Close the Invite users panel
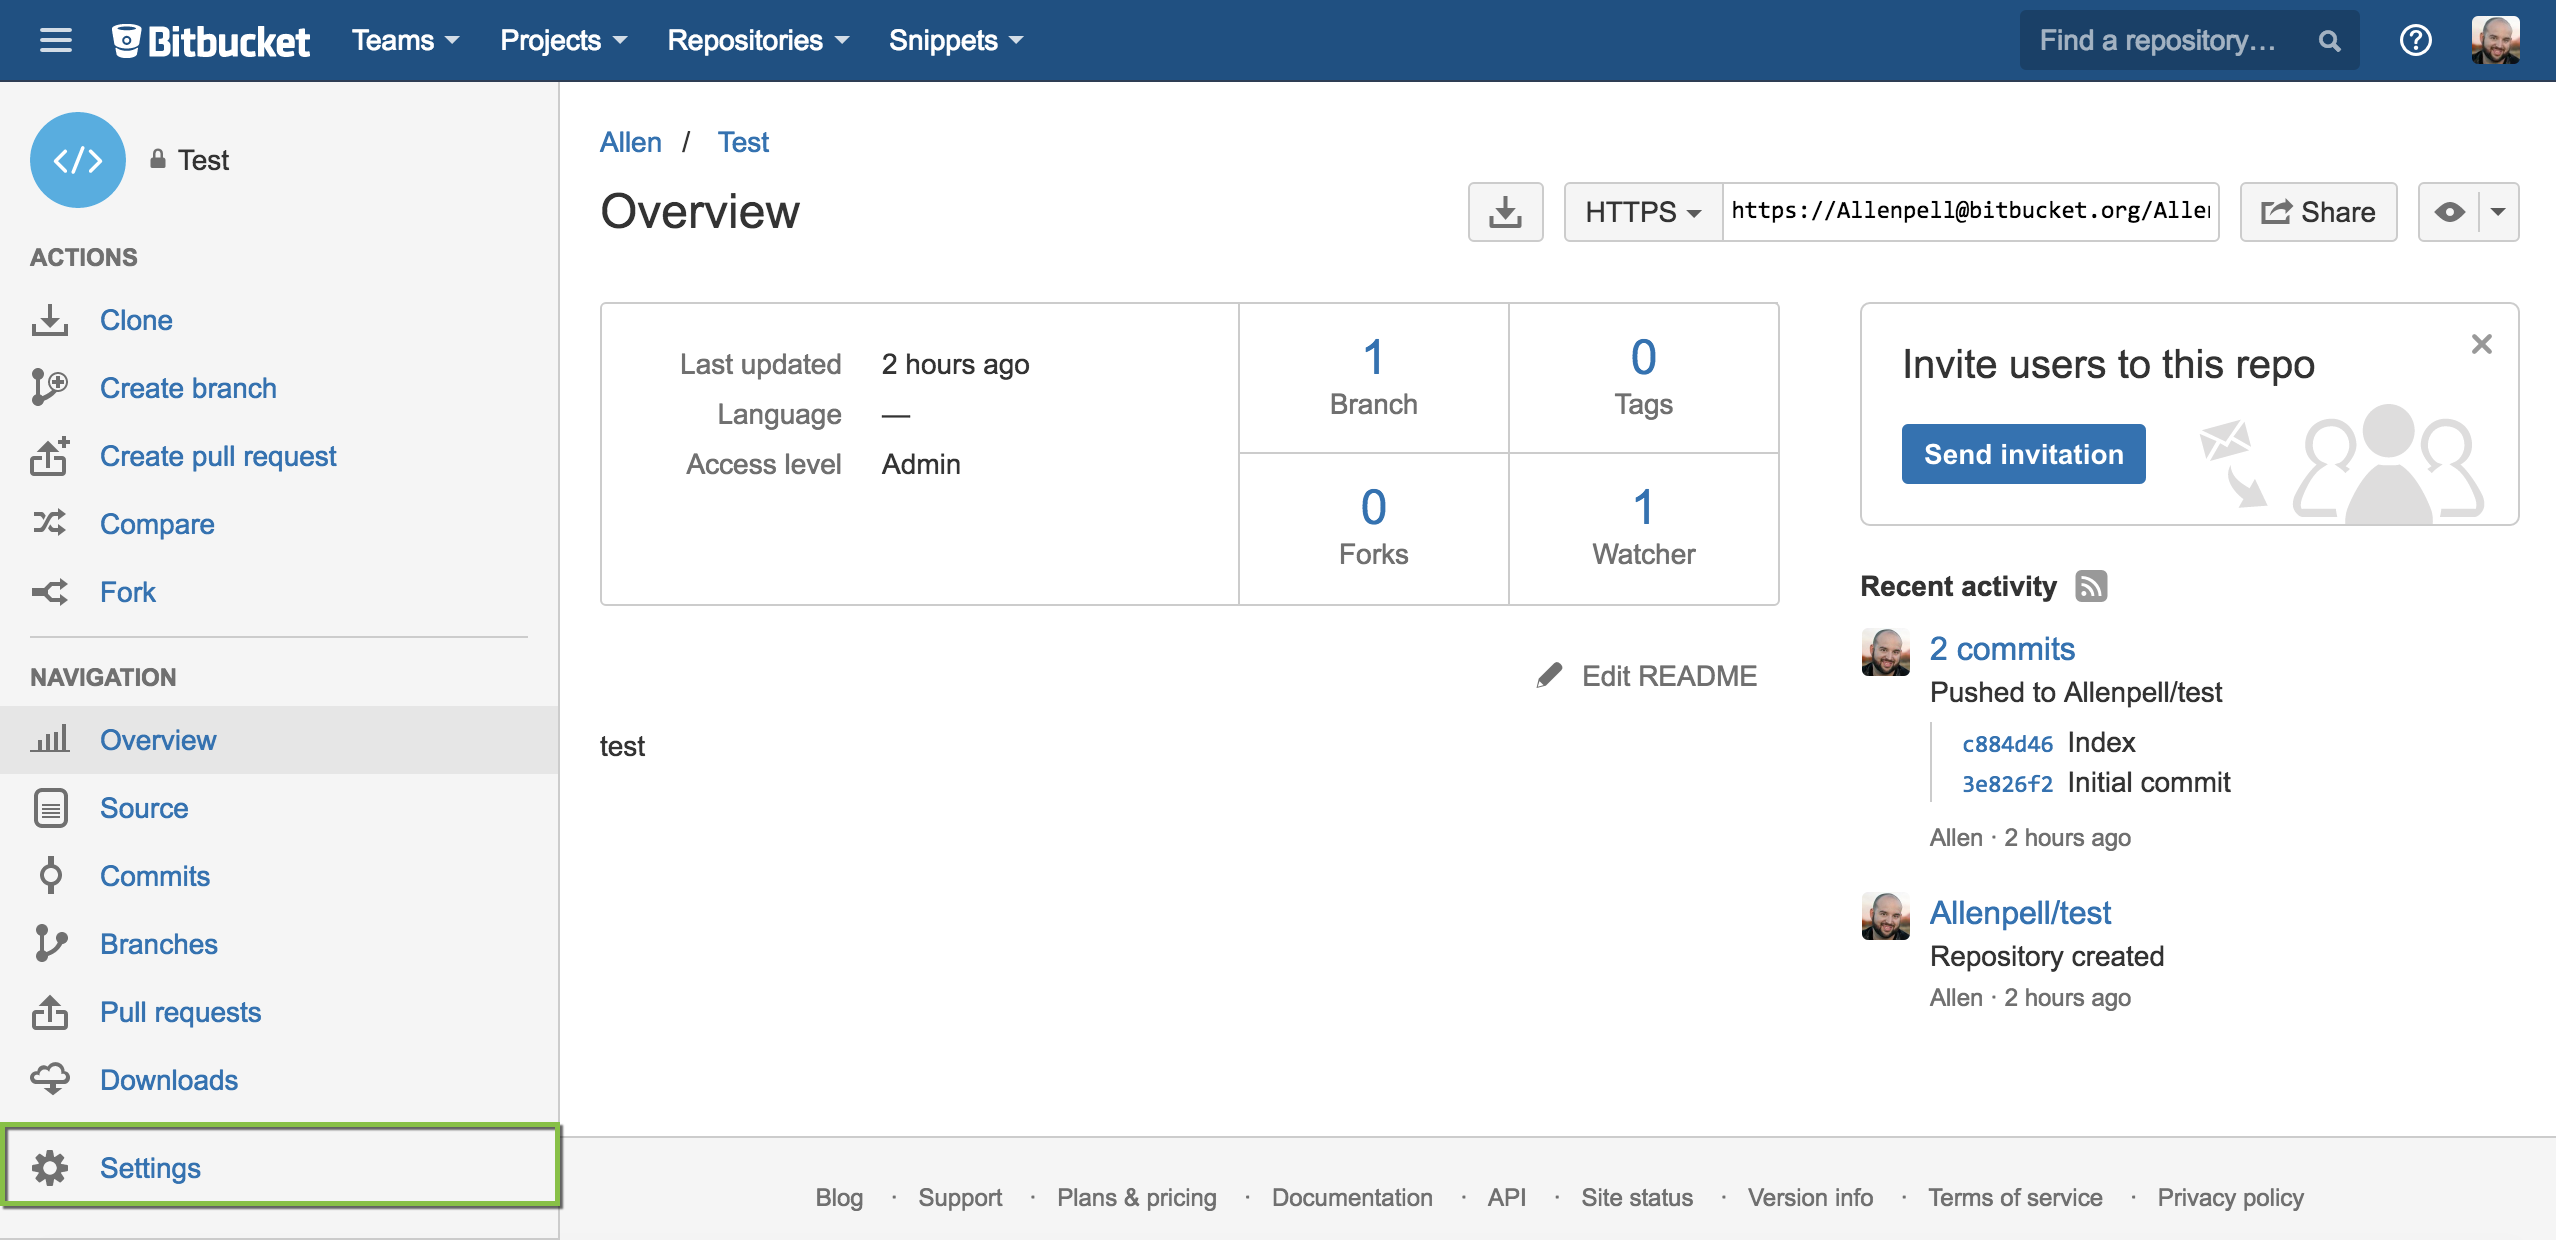This screenshot has width=2556, height=1240. (2481, 344)
